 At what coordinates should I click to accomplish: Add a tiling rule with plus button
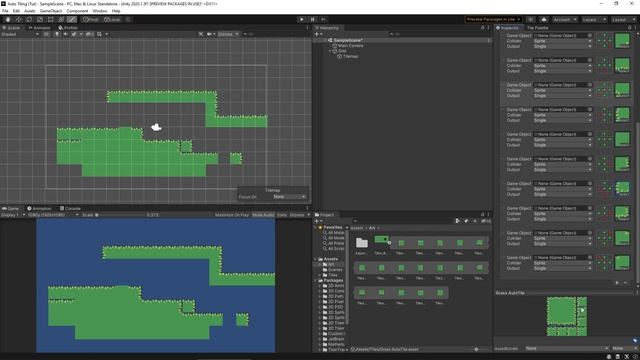click(617, 282)
